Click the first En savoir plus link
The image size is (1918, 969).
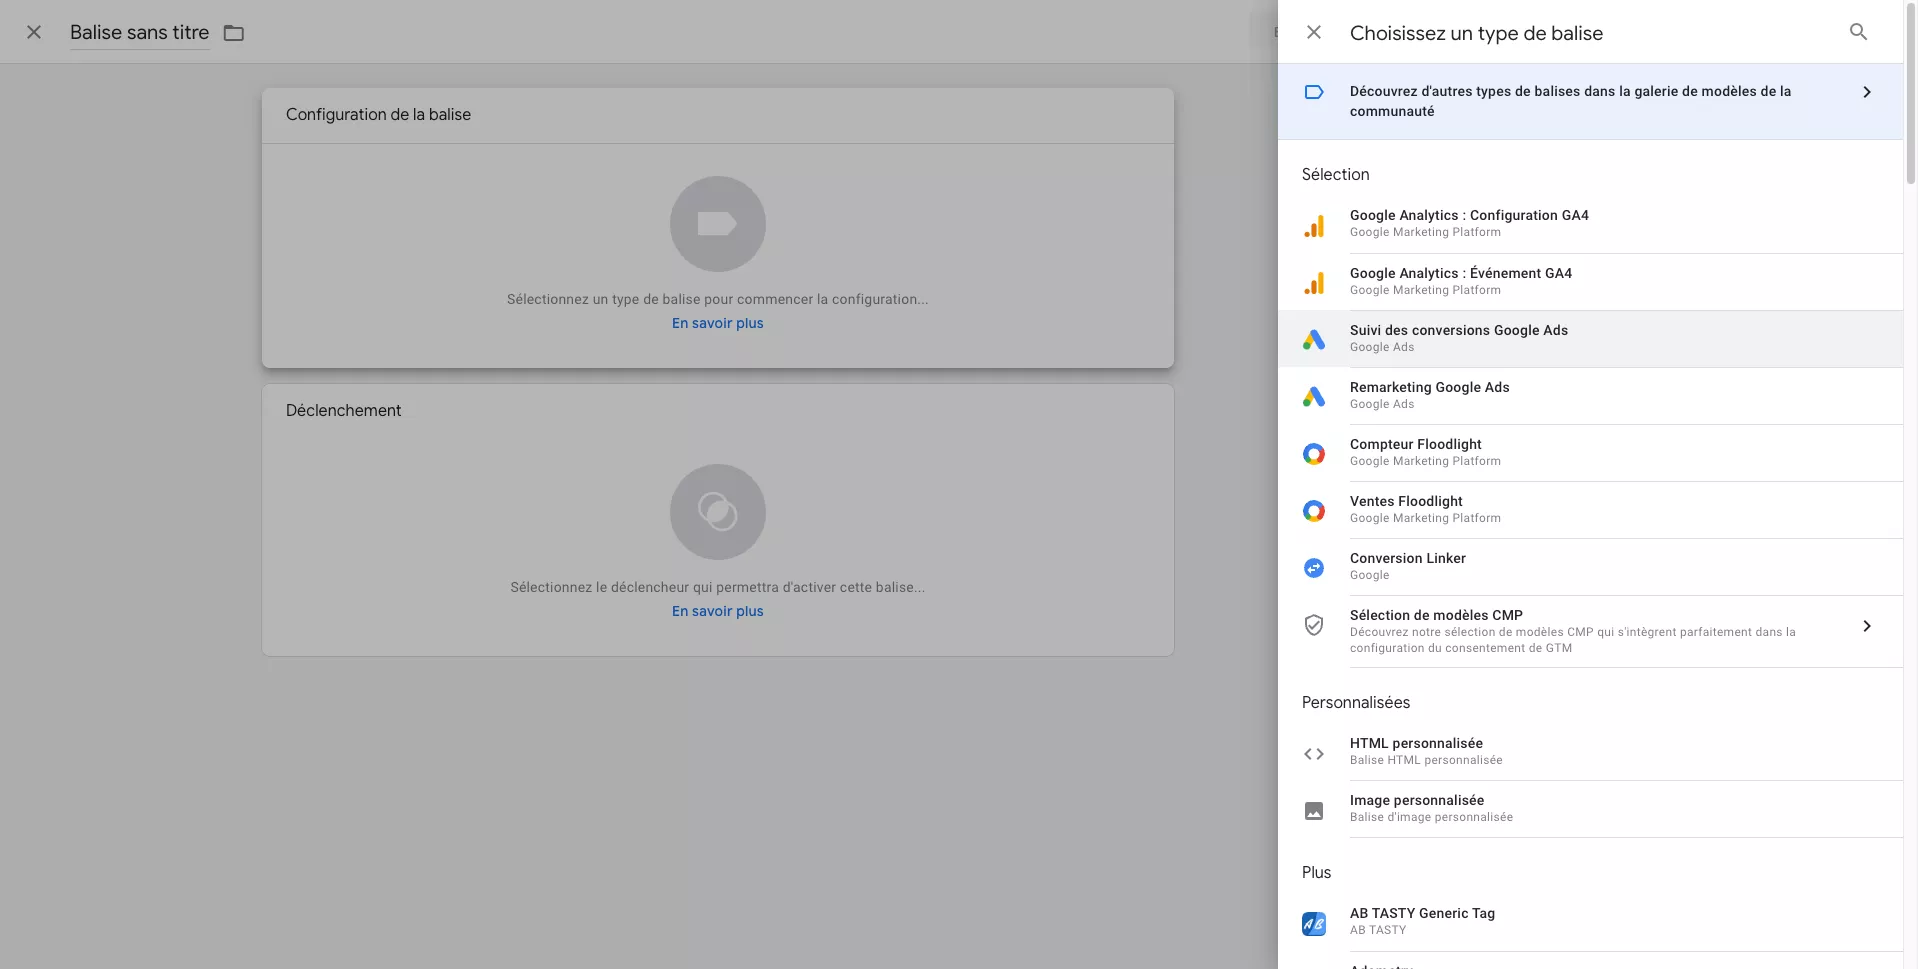(718, 323)
